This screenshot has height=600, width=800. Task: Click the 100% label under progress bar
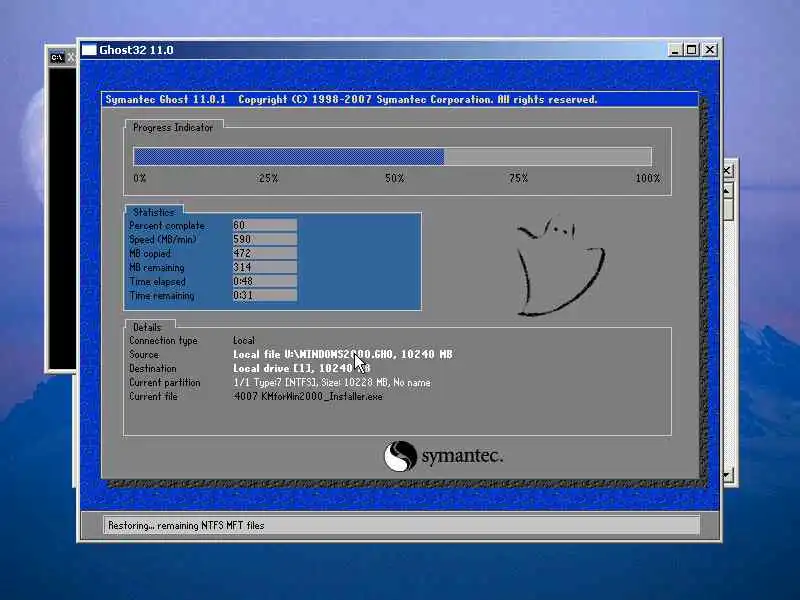pyautogui.click(x=647, y=178)
